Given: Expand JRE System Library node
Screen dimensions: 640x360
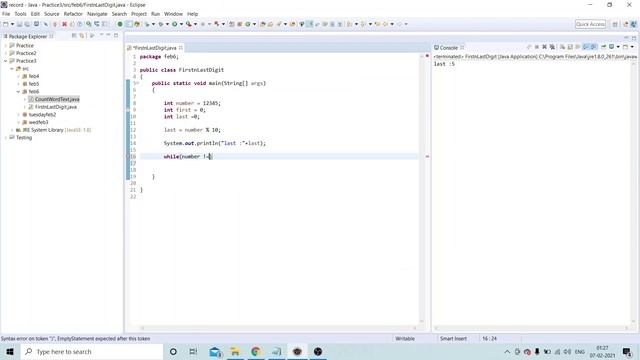Looking at the screenshot, I should pyautogui.click(x=12, y=130).
